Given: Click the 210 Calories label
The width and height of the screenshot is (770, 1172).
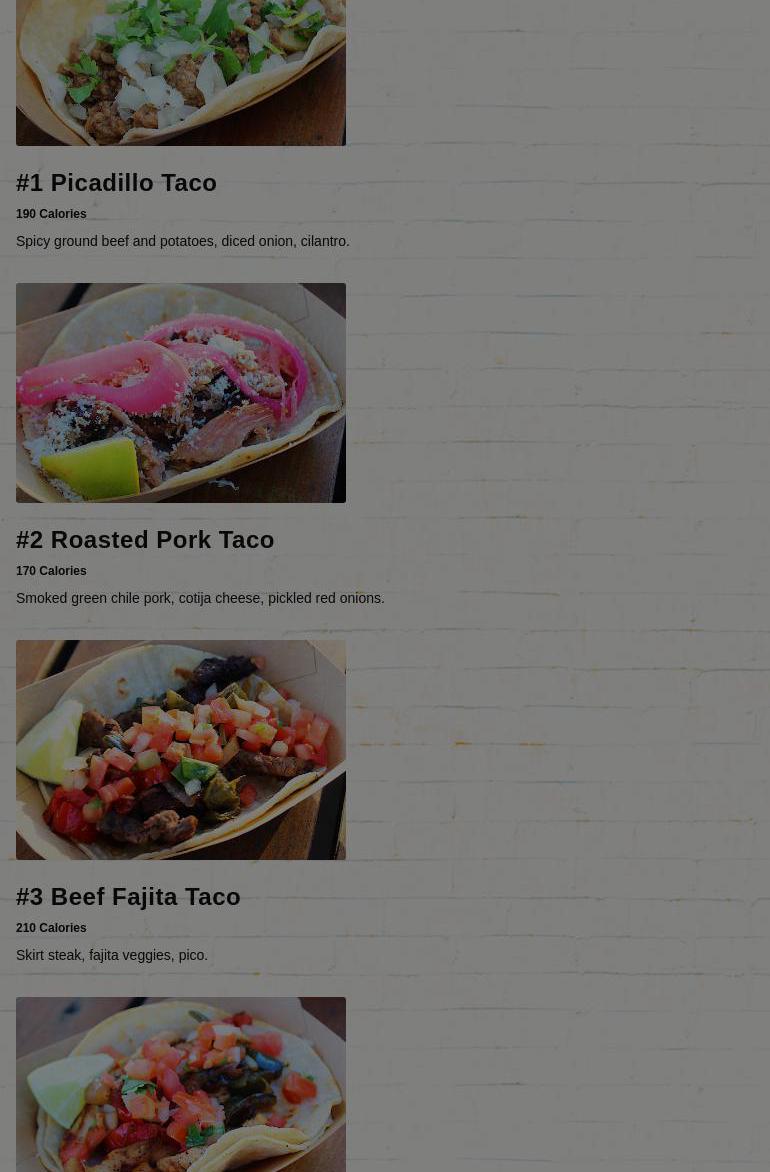Looking at the screenshot, I should click(51, 928).
